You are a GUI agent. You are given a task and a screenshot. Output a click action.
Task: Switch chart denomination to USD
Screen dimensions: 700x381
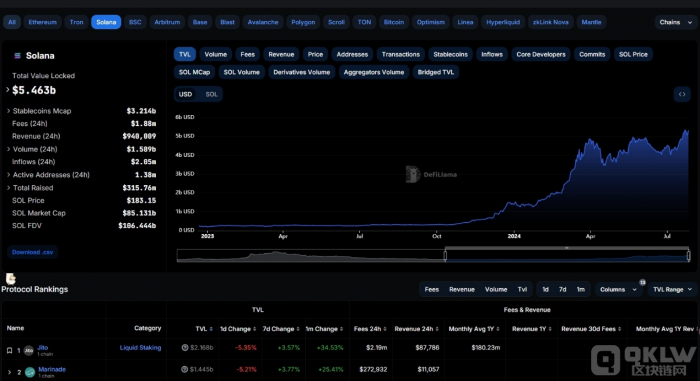coord(185,94)
